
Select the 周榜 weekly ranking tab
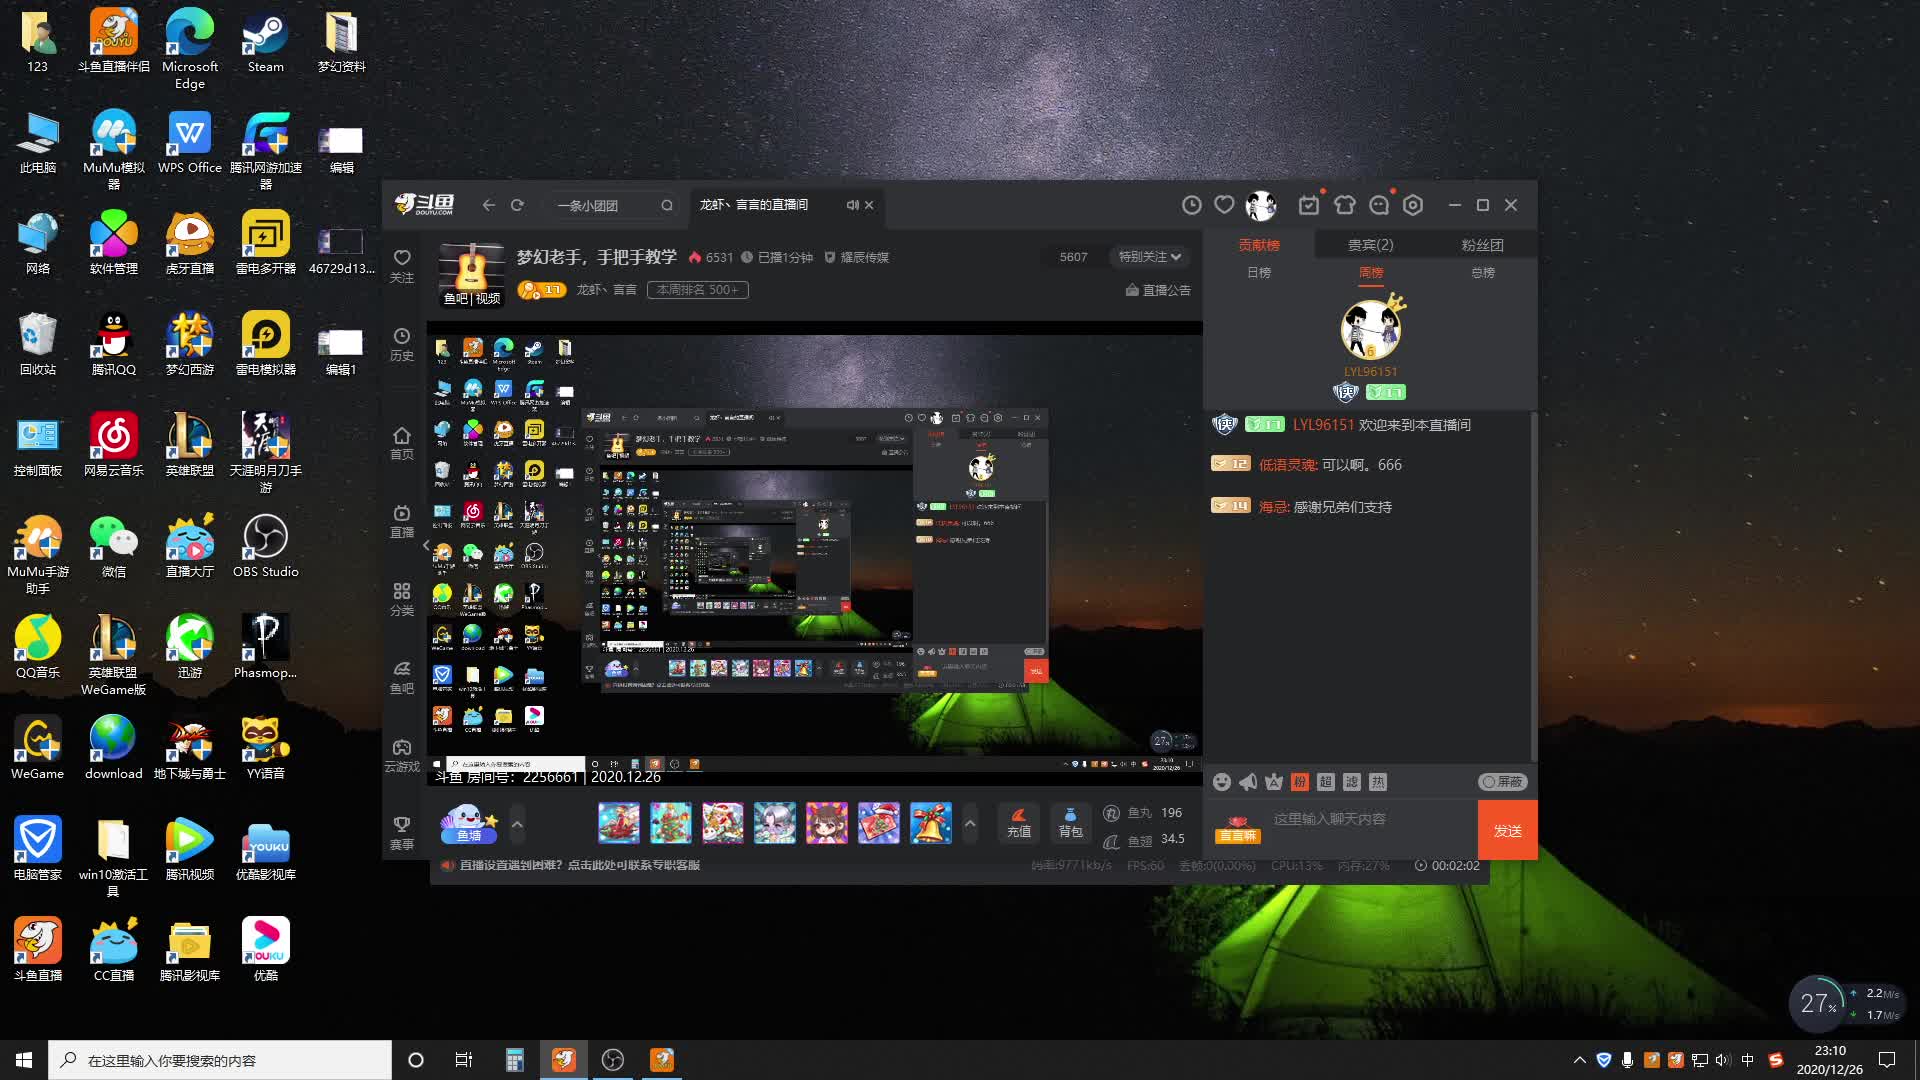click(x=1371, y=273)
